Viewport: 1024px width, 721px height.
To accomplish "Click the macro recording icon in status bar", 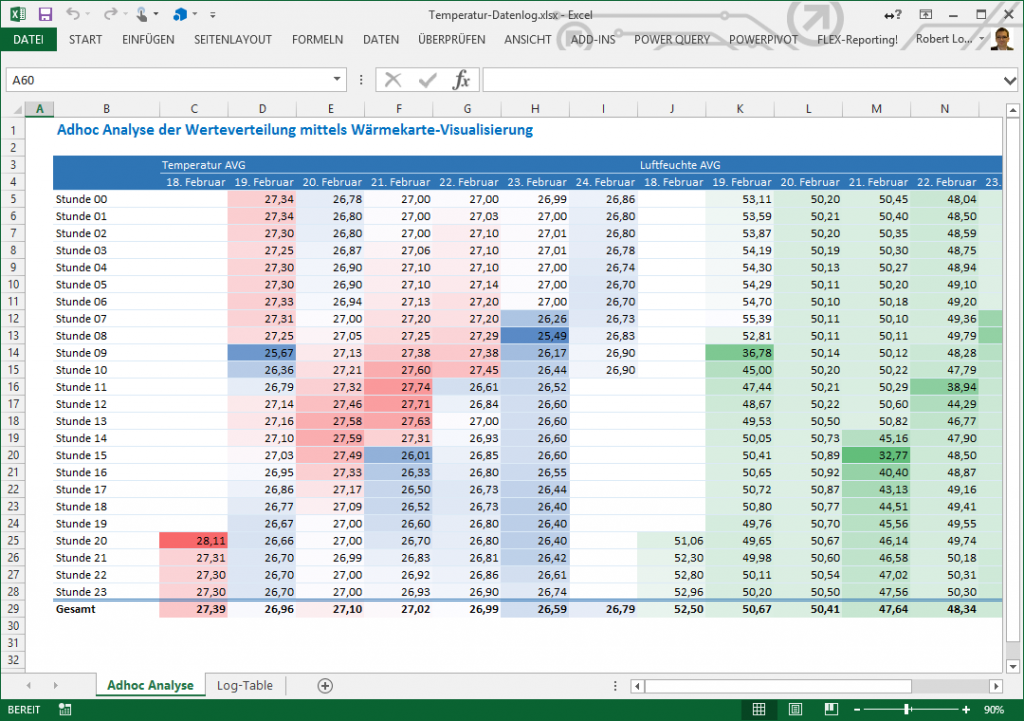I will coord(66,709).
